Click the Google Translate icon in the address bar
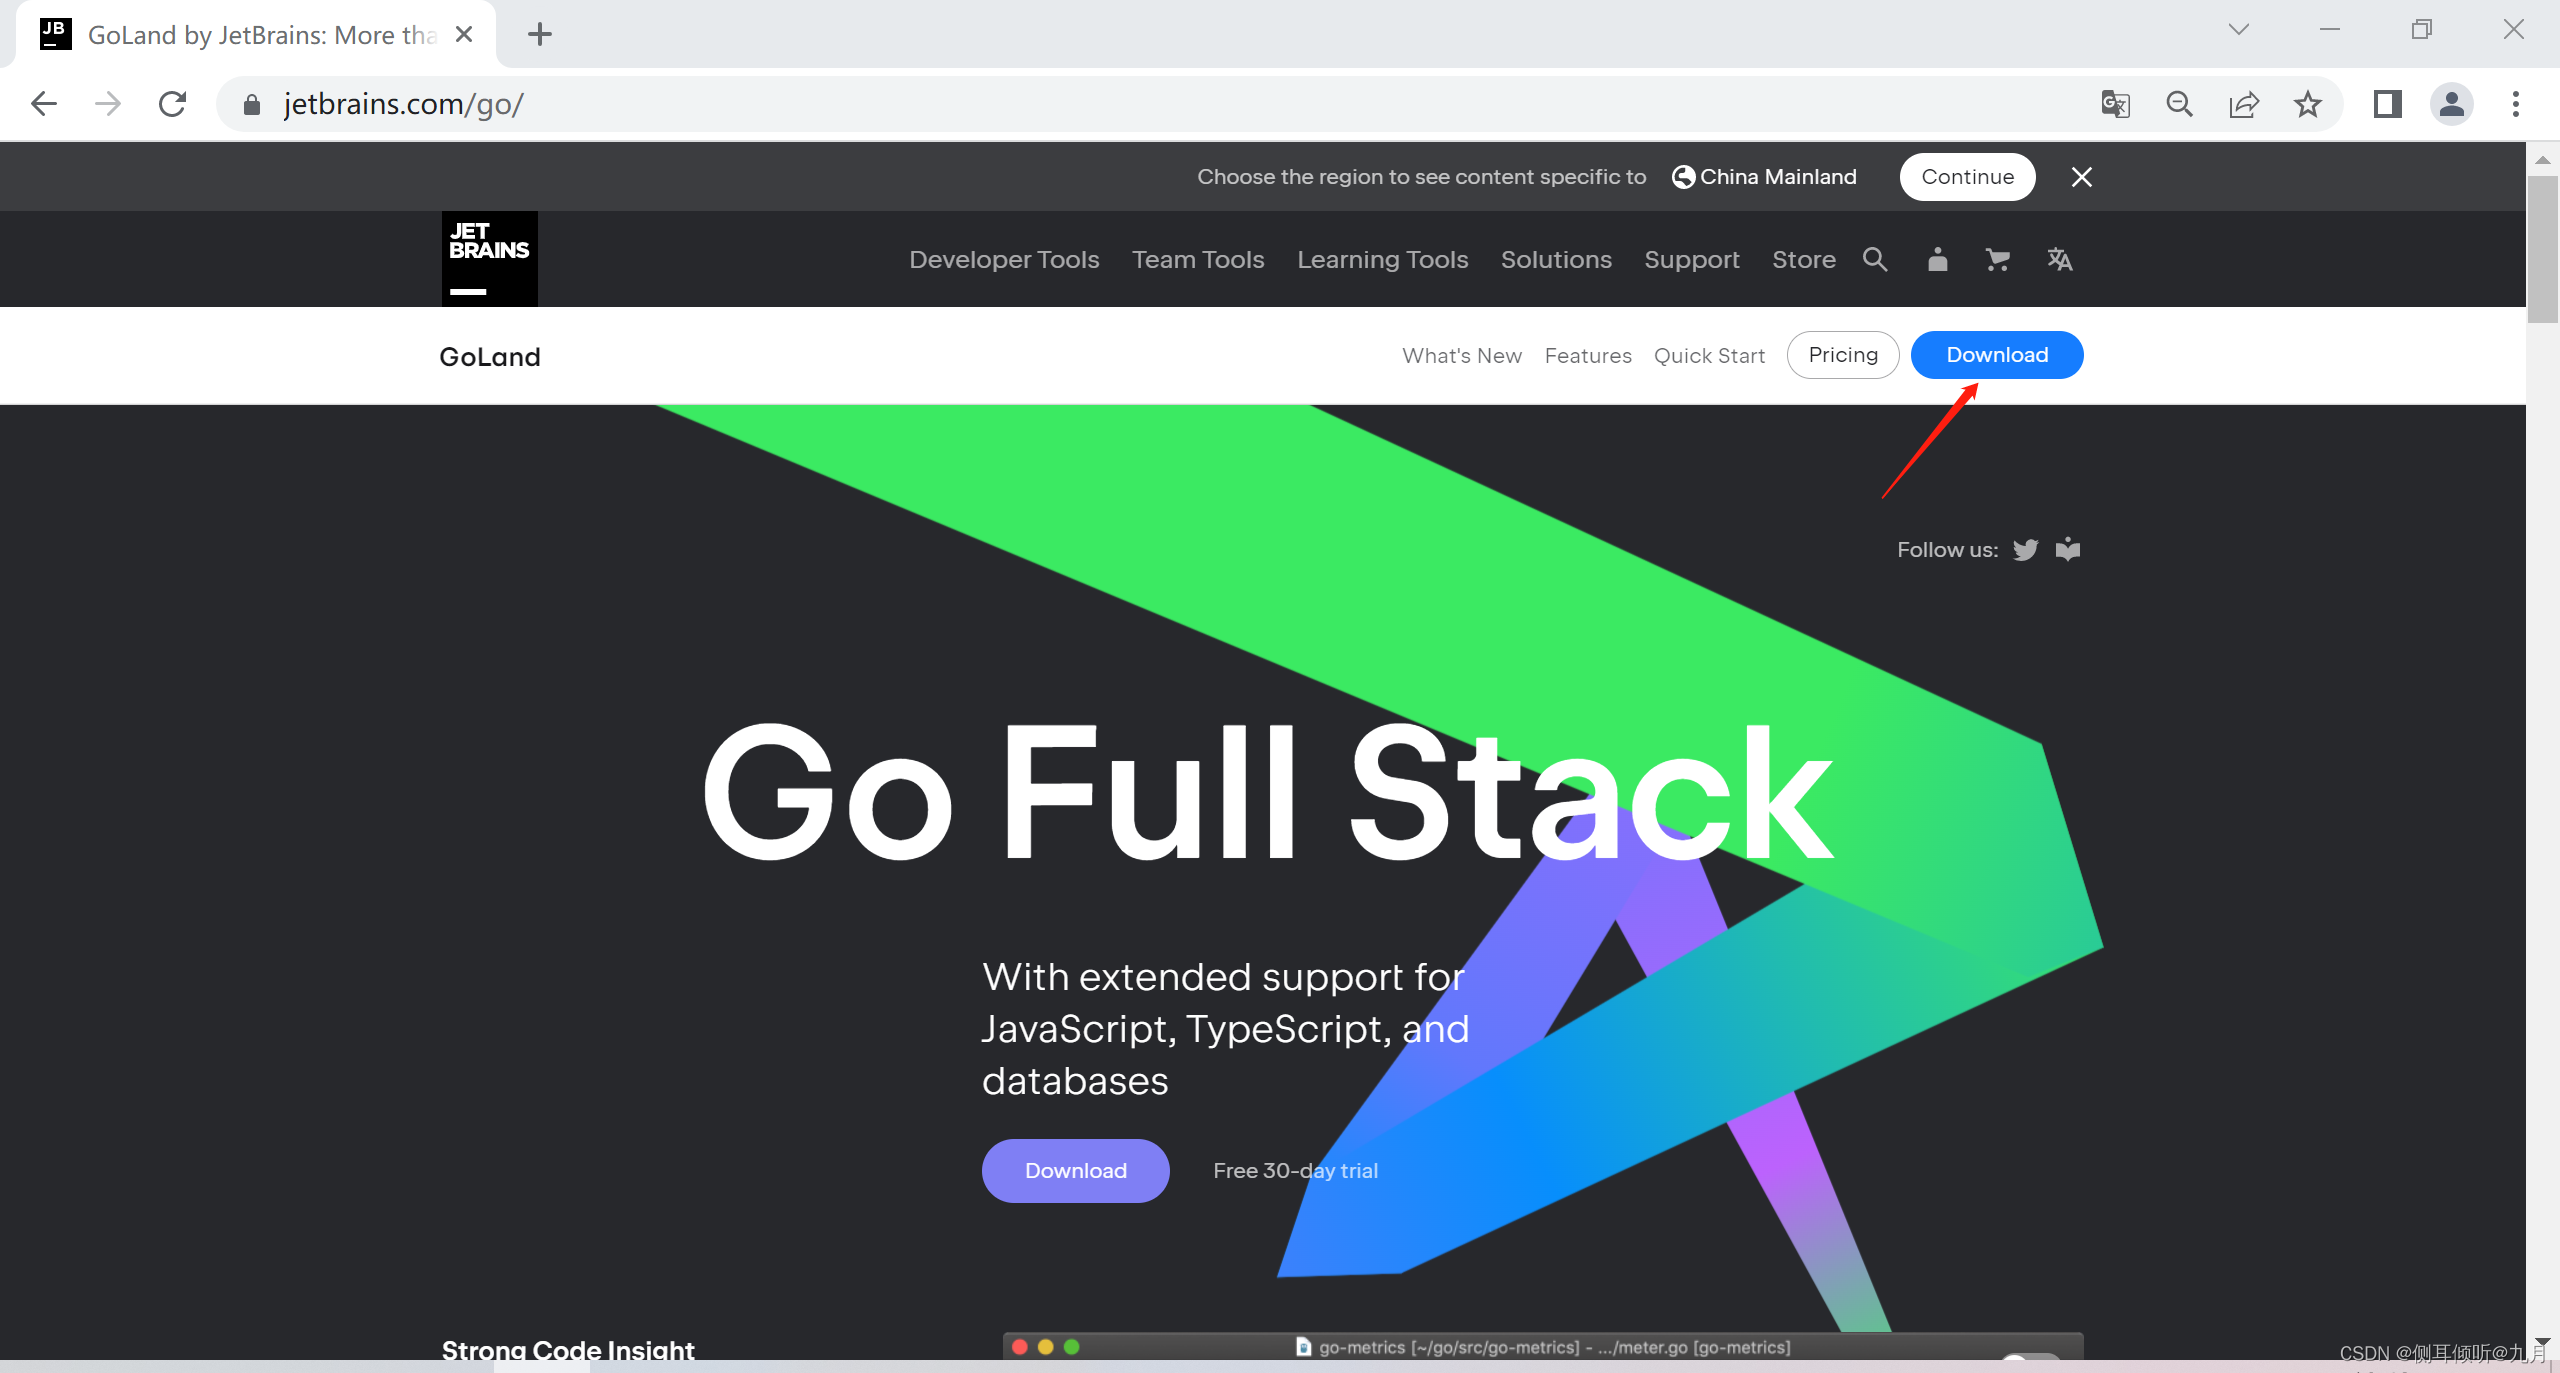2560x1373 pixels. pyautogui.click(x=2115, y=104)
